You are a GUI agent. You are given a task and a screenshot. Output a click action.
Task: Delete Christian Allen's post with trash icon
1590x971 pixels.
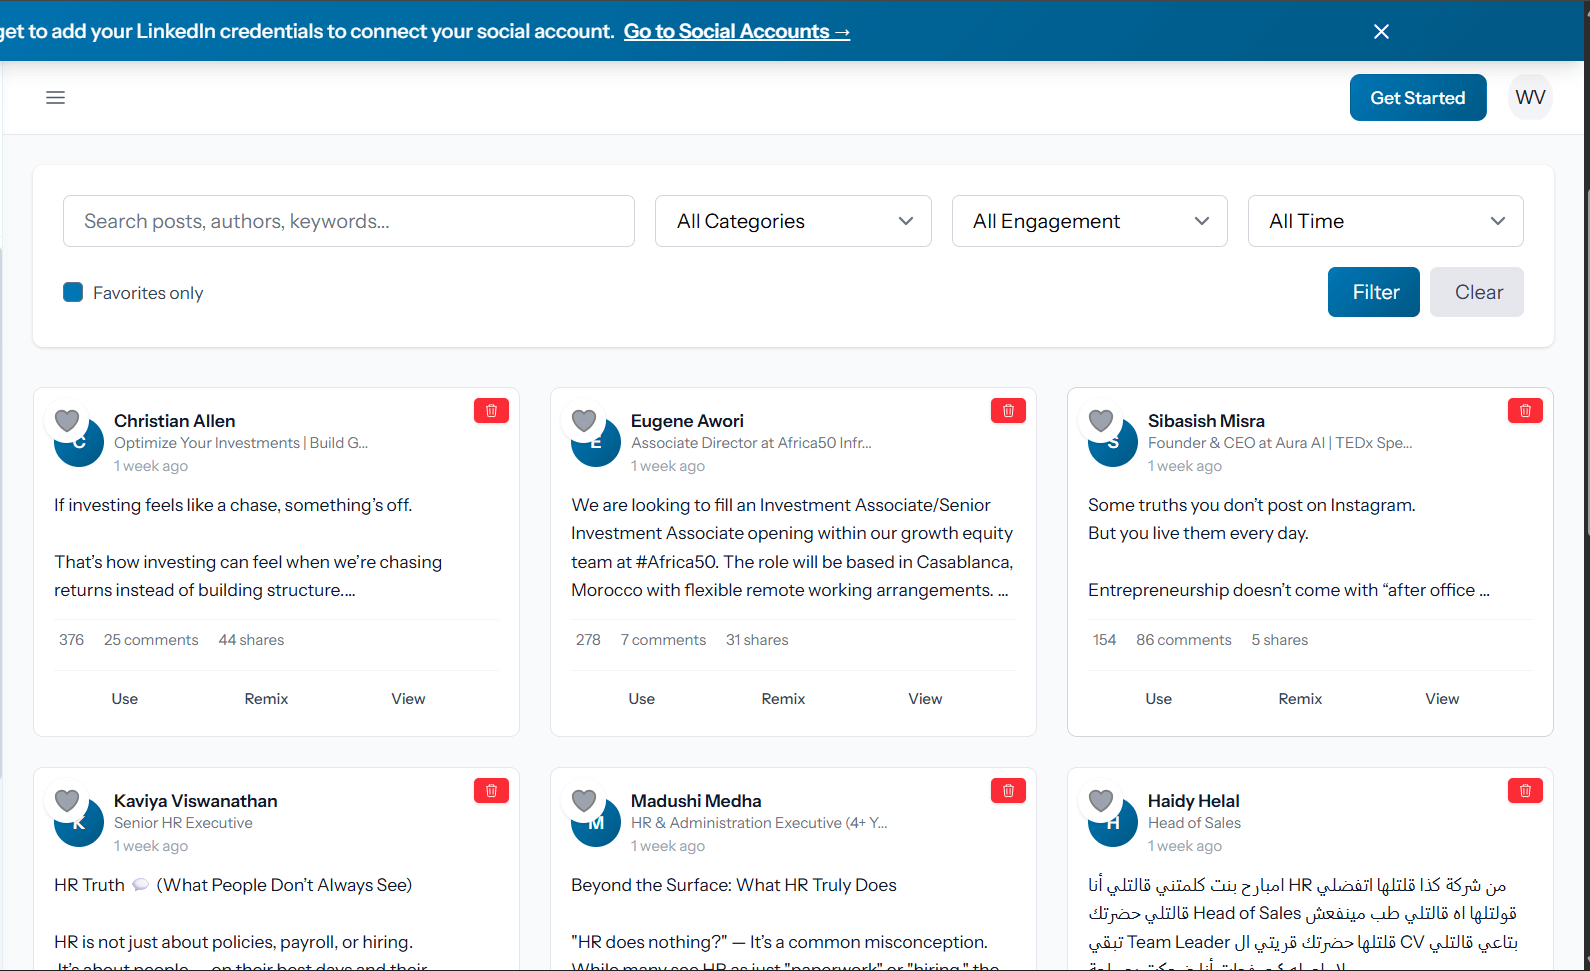click(x=491, y=411)
